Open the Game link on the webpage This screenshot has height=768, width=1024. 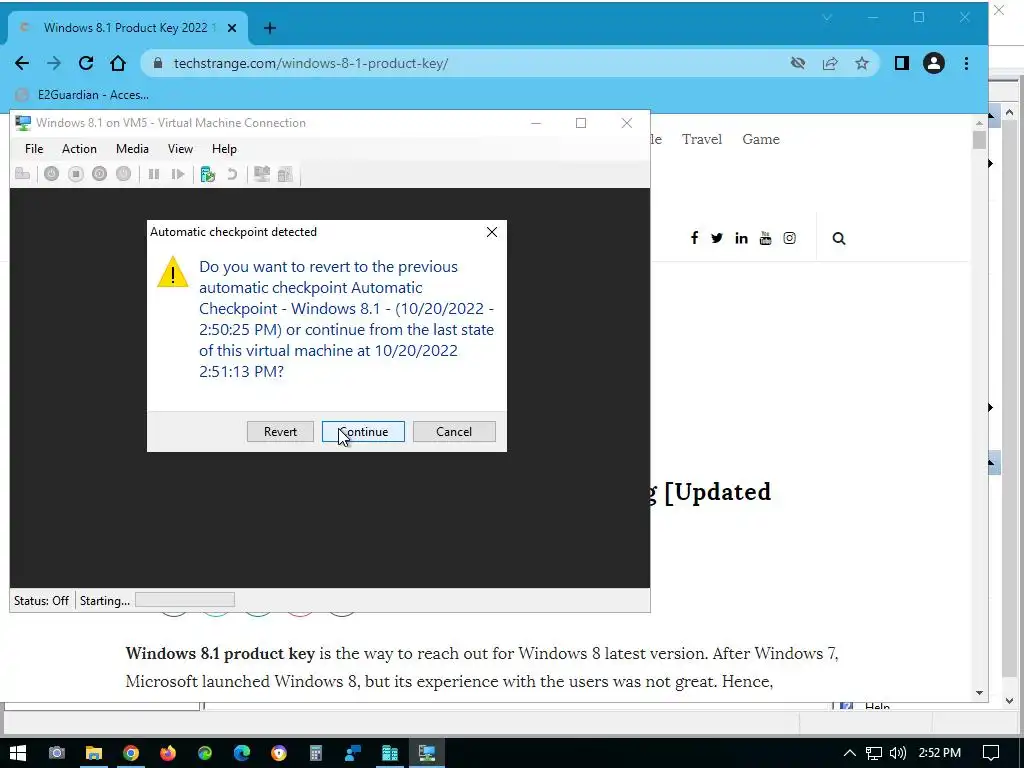(x=761, y=139)
